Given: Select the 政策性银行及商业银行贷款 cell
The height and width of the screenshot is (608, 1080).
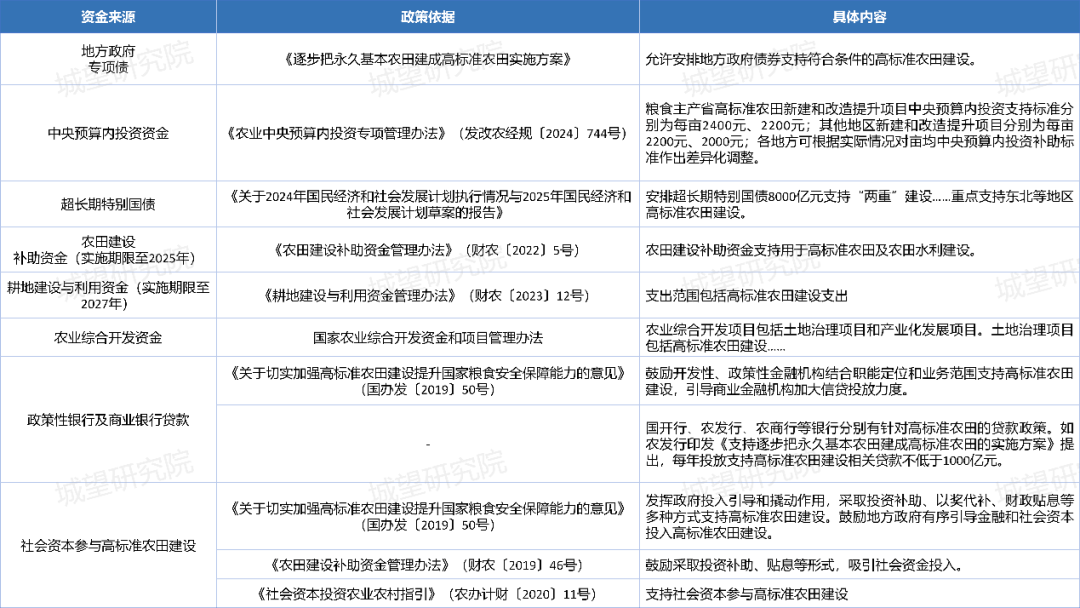Looking at the screenshot, I should (x=108, y=420).
